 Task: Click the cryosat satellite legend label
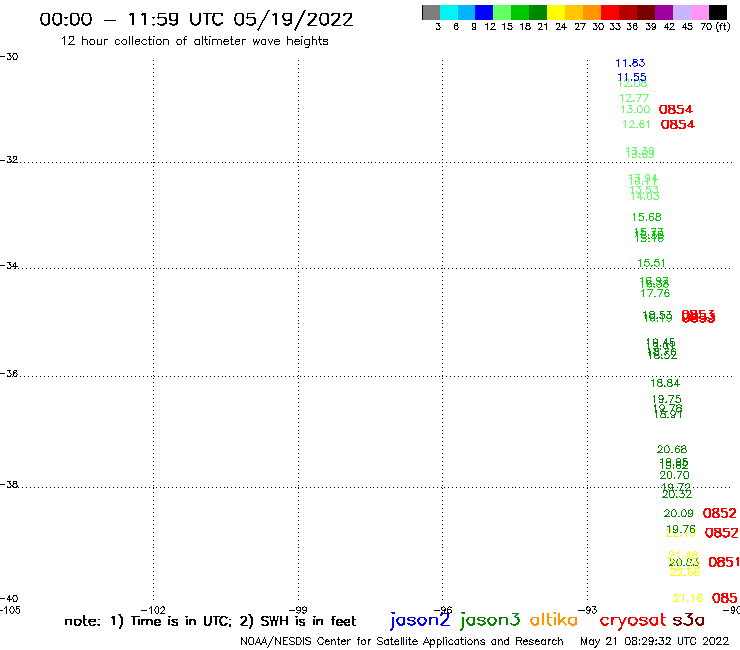(633, 620)
